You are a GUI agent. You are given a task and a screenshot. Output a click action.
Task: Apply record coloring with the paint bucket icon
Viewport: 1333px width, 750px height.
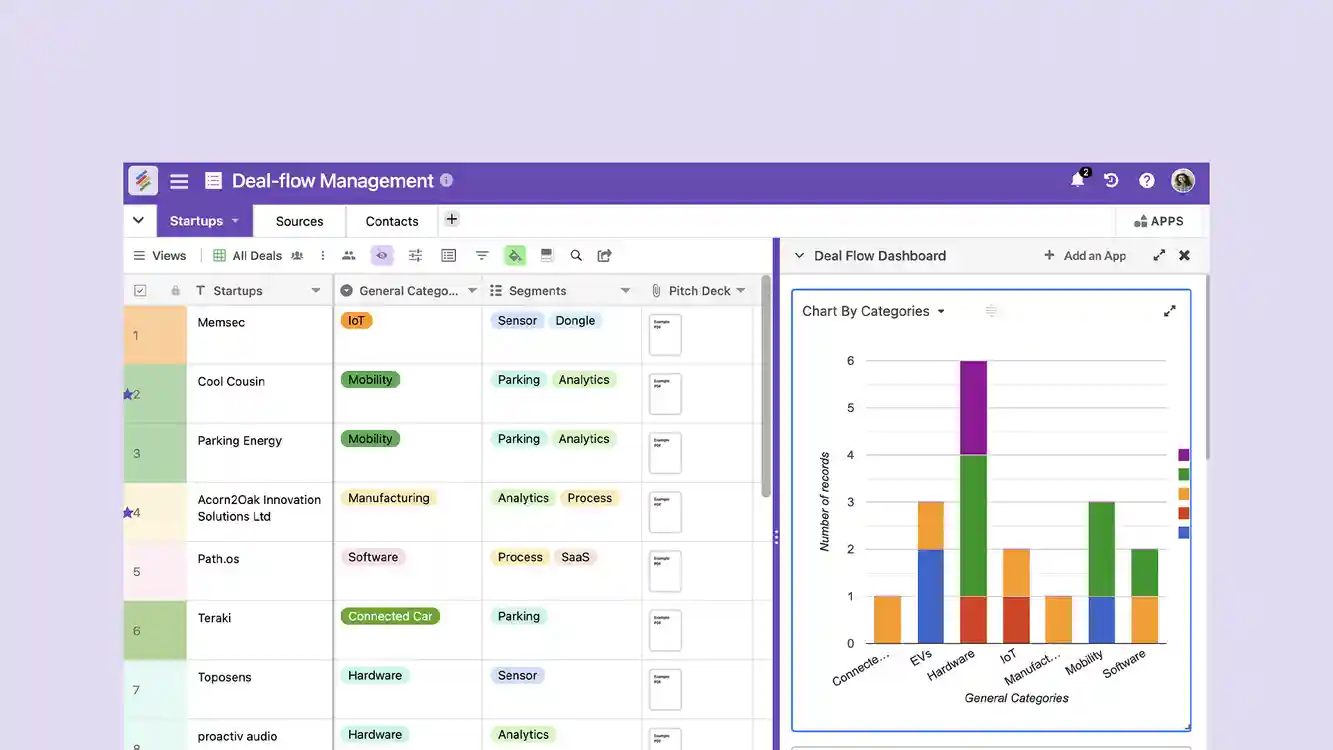515,255
